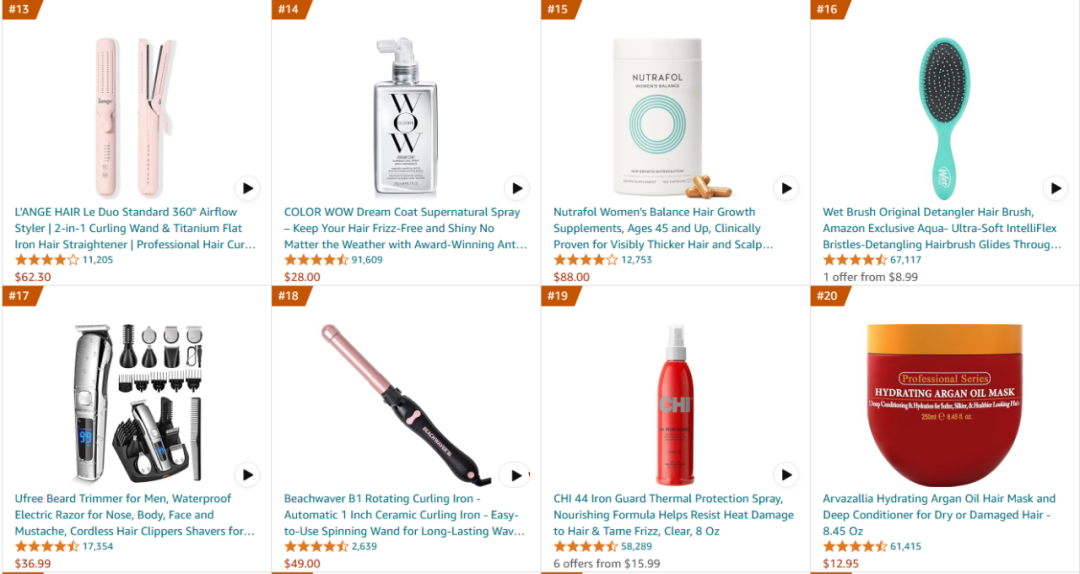Click the $49.00 Beachwaver price
Image resolution: width=1080 pixels, height=574 pixels.
click(x=302, y=564)
